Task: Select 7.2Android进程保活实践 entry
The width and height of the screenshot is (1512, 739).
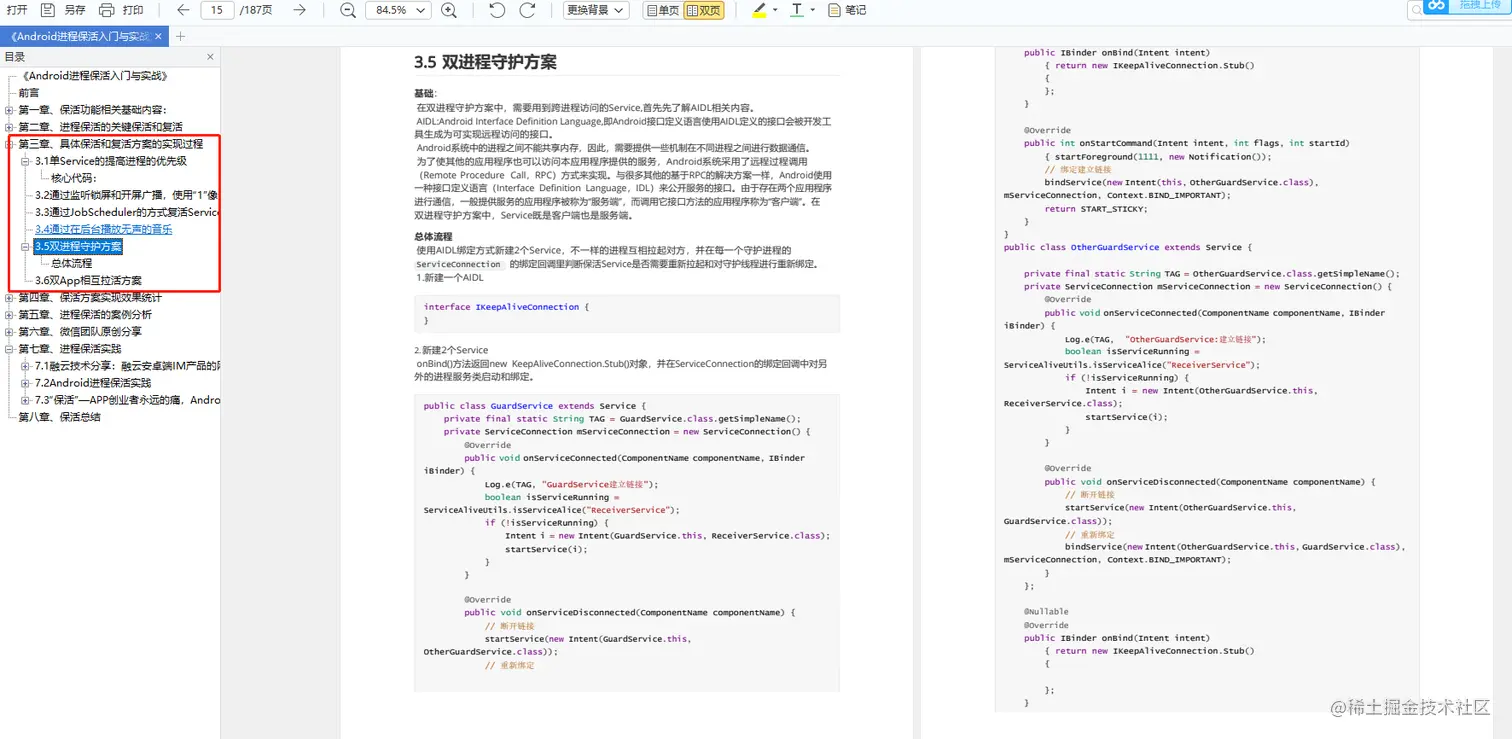Action: [93, 382]
